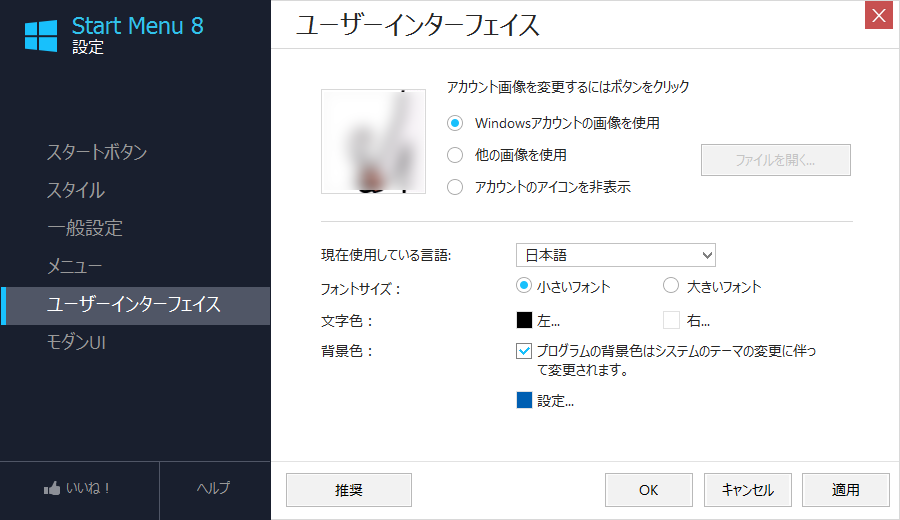Go to the メニュー settings page
Screen dimensions: 900x520
(74, 266)
